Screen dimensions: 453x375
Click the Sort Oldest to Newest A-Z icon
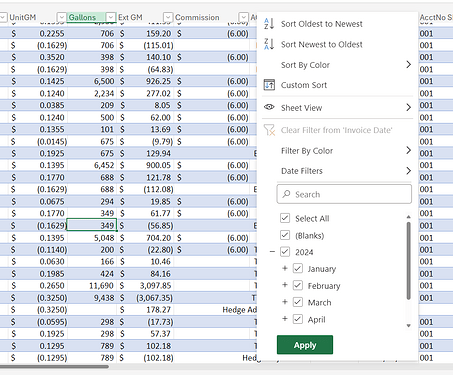pos(269,24)
